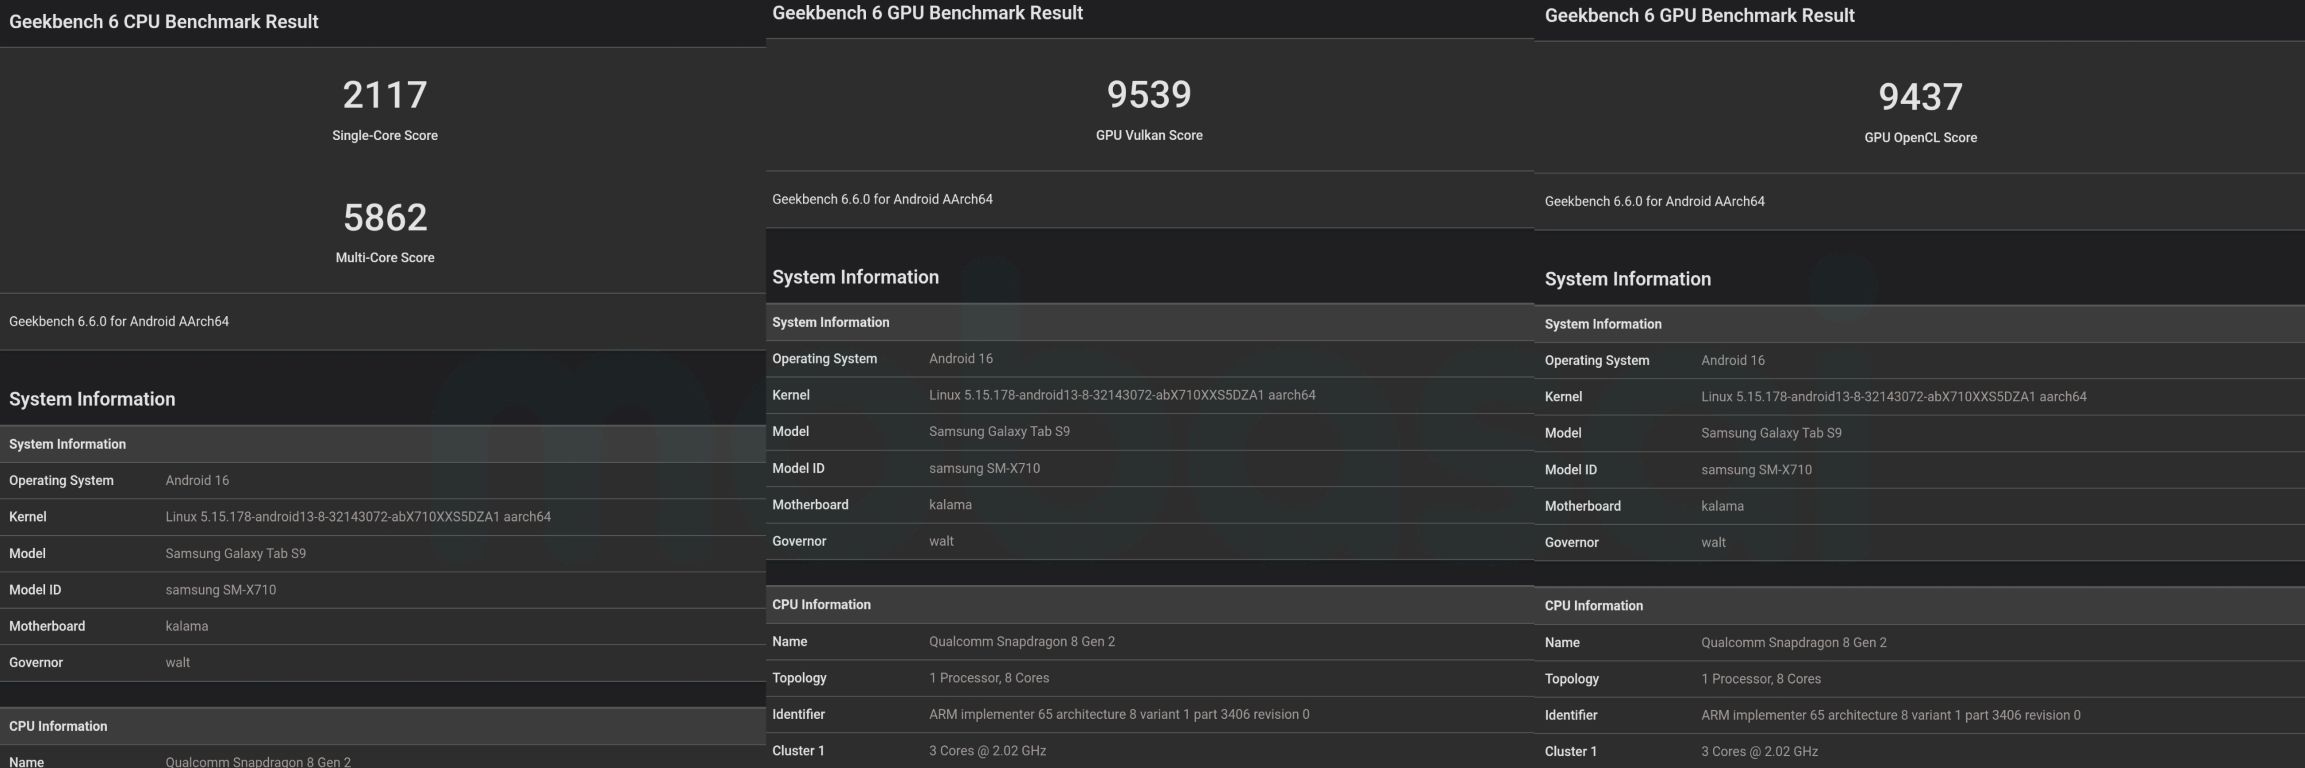
Task: Click the Multi-Core Score label
Action: pos(385,258)
